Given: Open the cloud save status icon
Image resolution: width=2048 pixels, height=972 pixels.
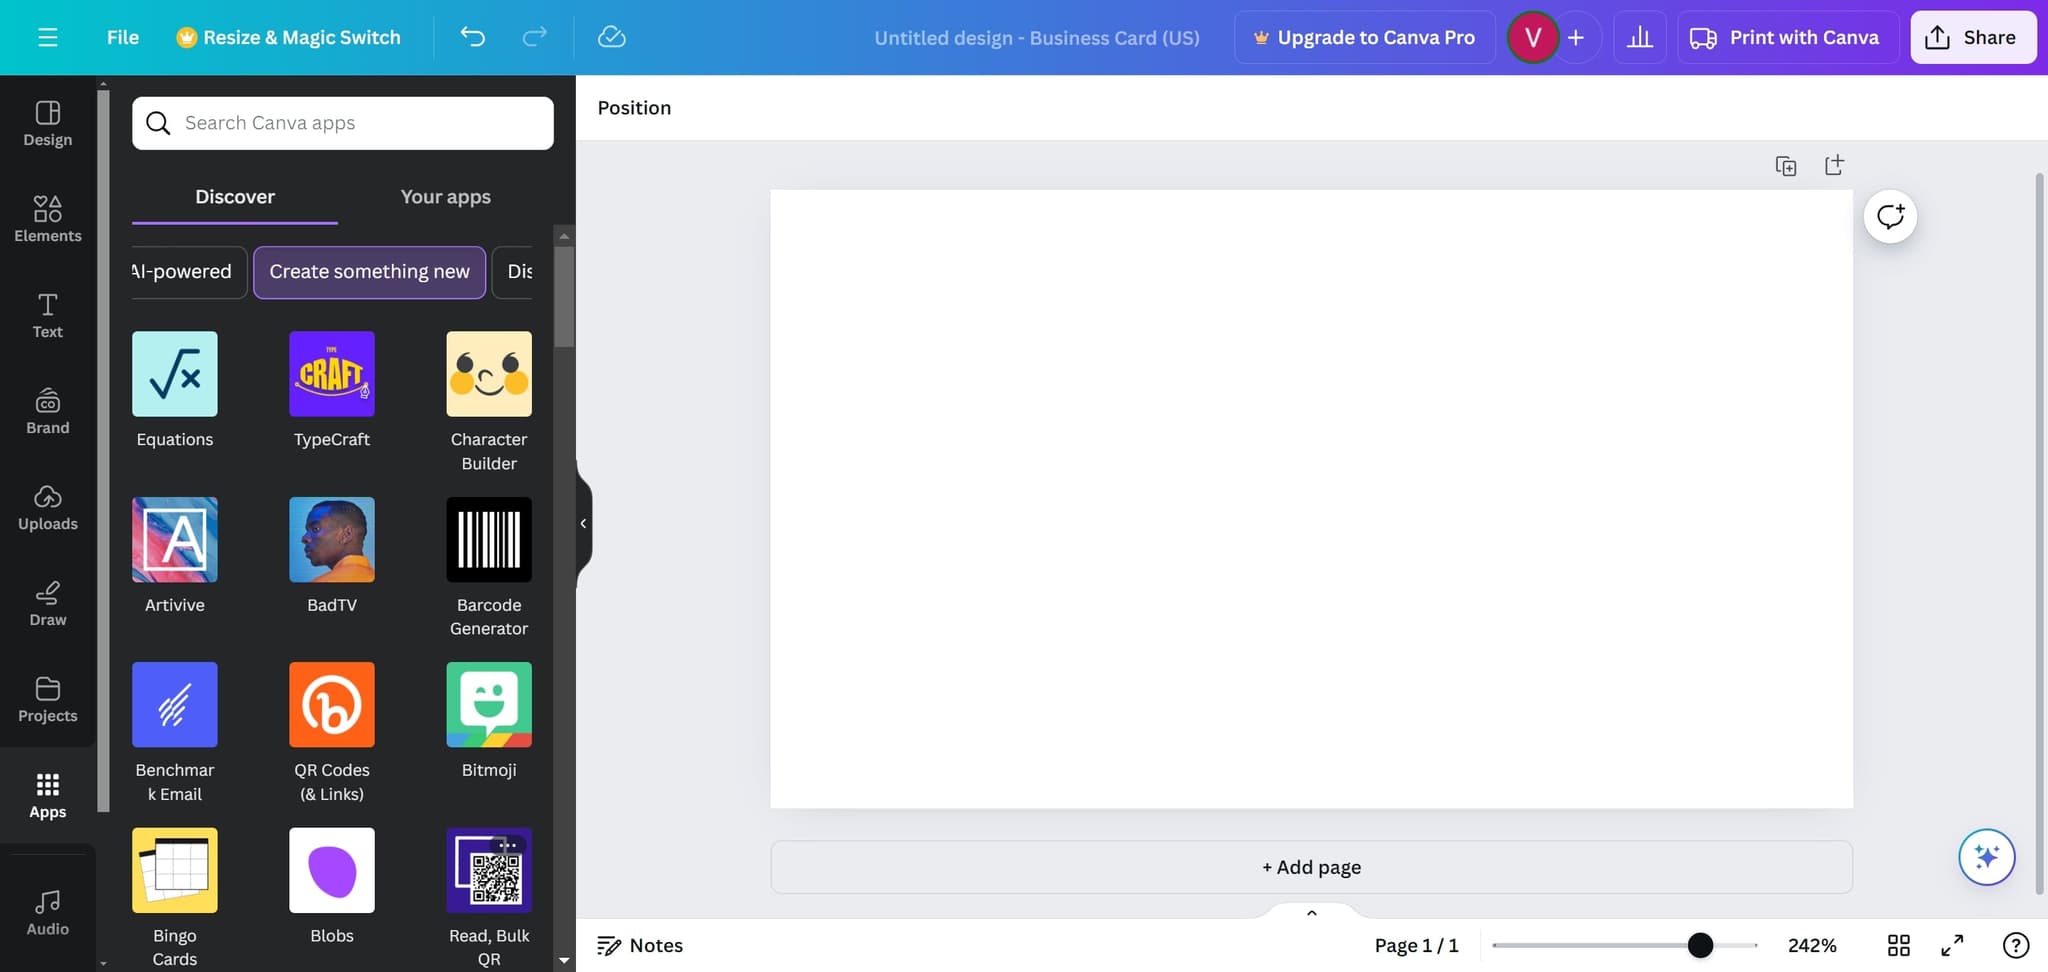Looking at the screenshot, I should click(611, 37).
